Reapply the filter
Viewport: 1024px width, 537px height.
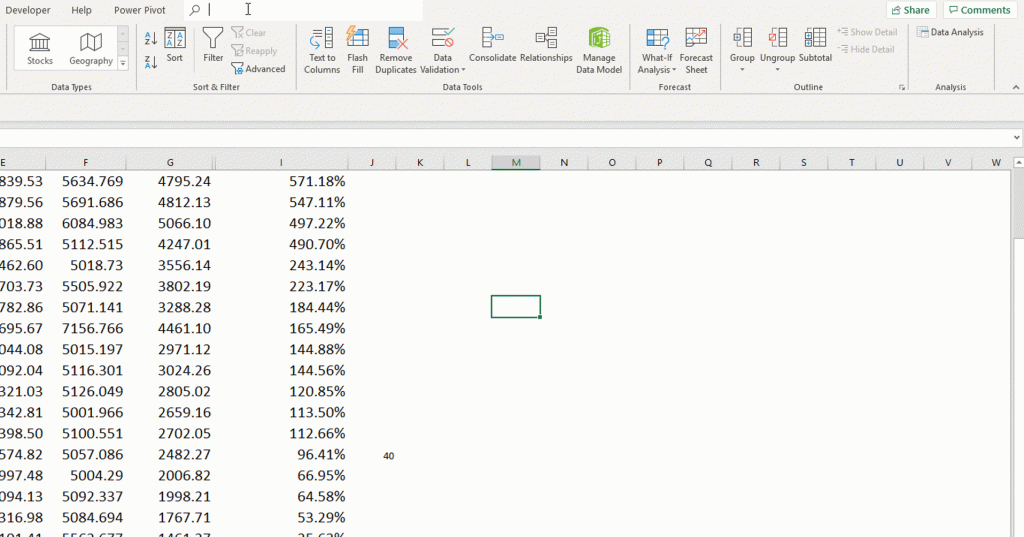coord(254,51)
